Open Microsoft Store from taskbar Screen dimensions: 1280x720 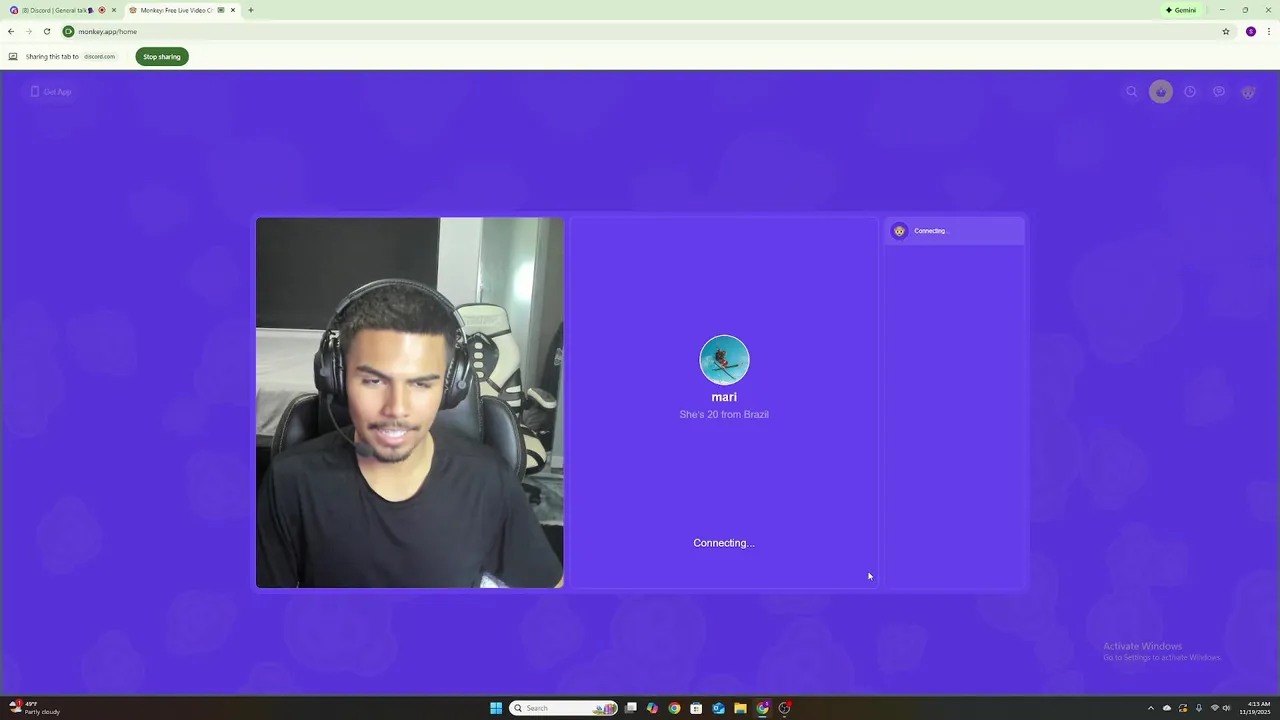696,708
